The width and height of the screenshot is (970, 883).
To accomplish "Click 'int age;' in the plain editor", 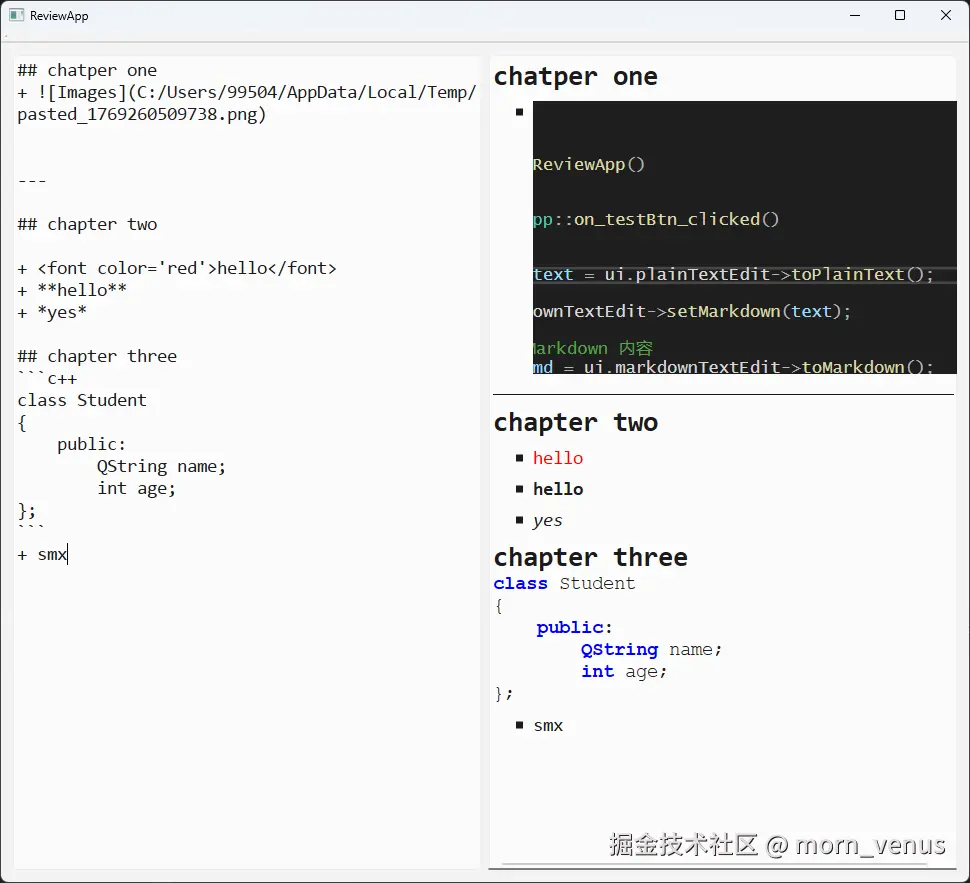I will click(x=136, y=489).
